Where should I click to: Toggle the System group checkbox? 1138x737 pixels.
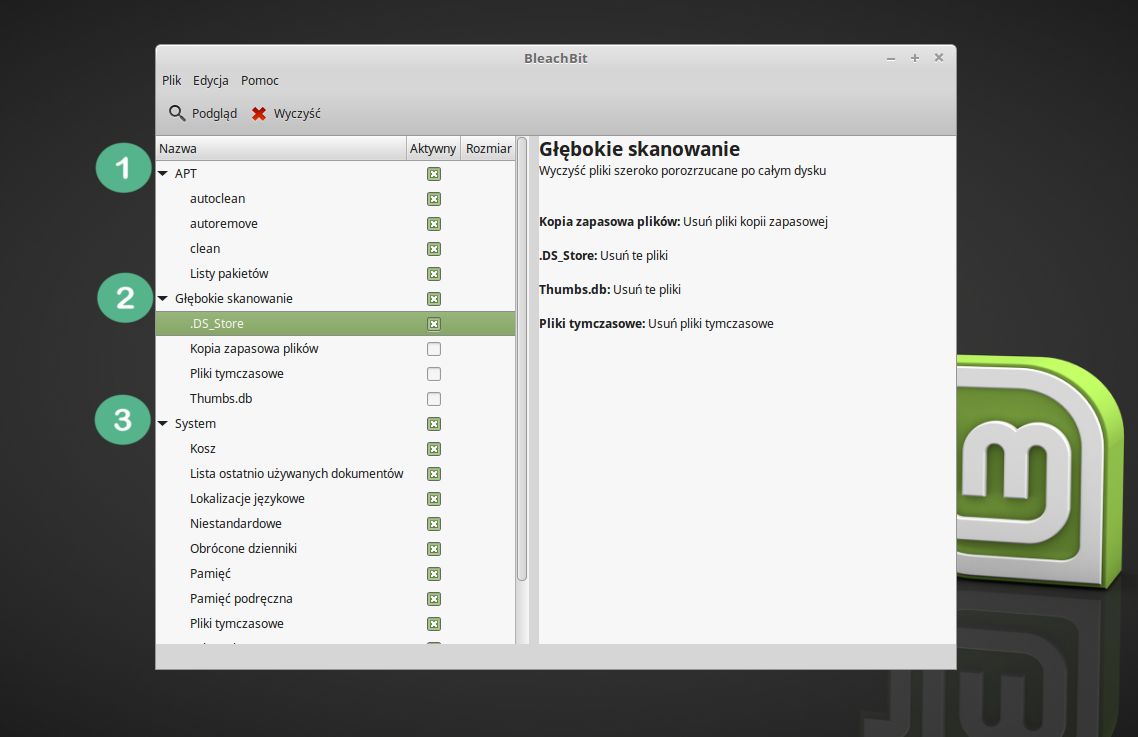(434, 424)
